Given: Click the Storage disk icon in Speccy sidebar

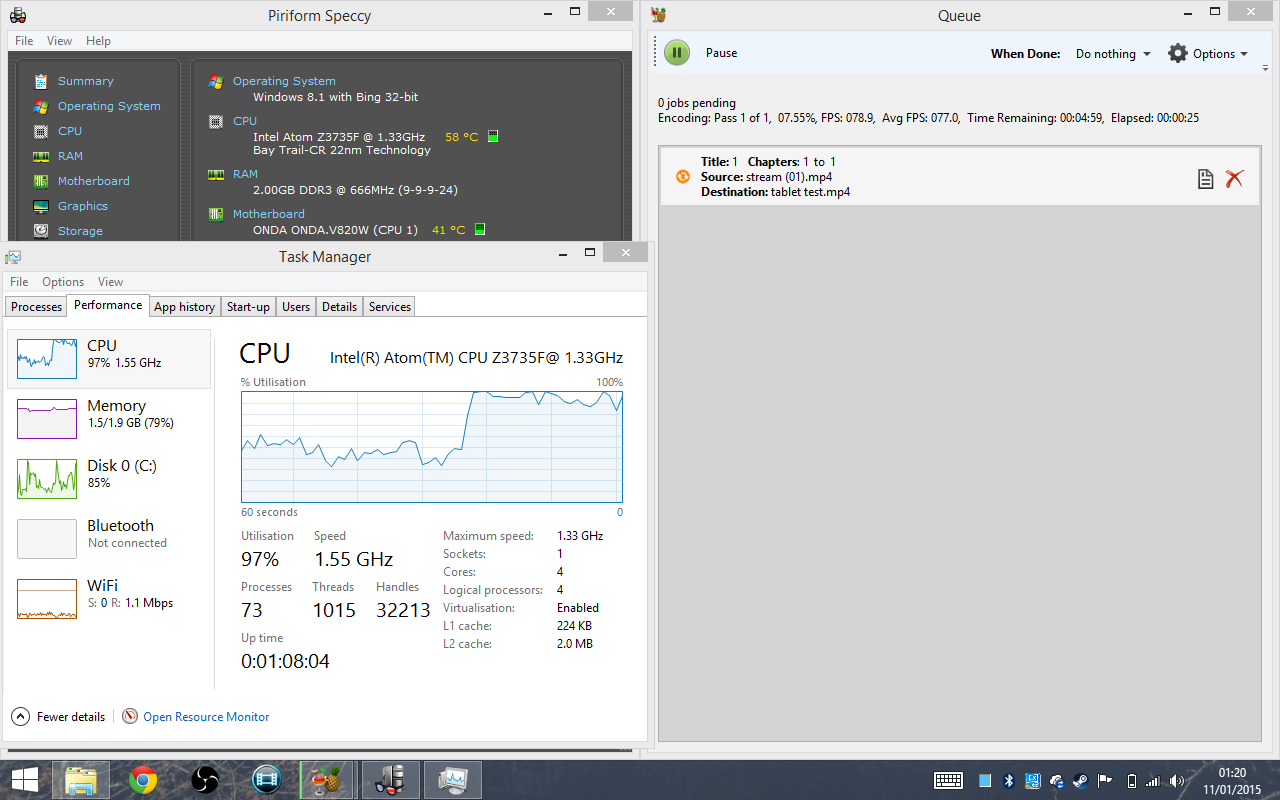Looking at the screenshot, I should (41, 231).
